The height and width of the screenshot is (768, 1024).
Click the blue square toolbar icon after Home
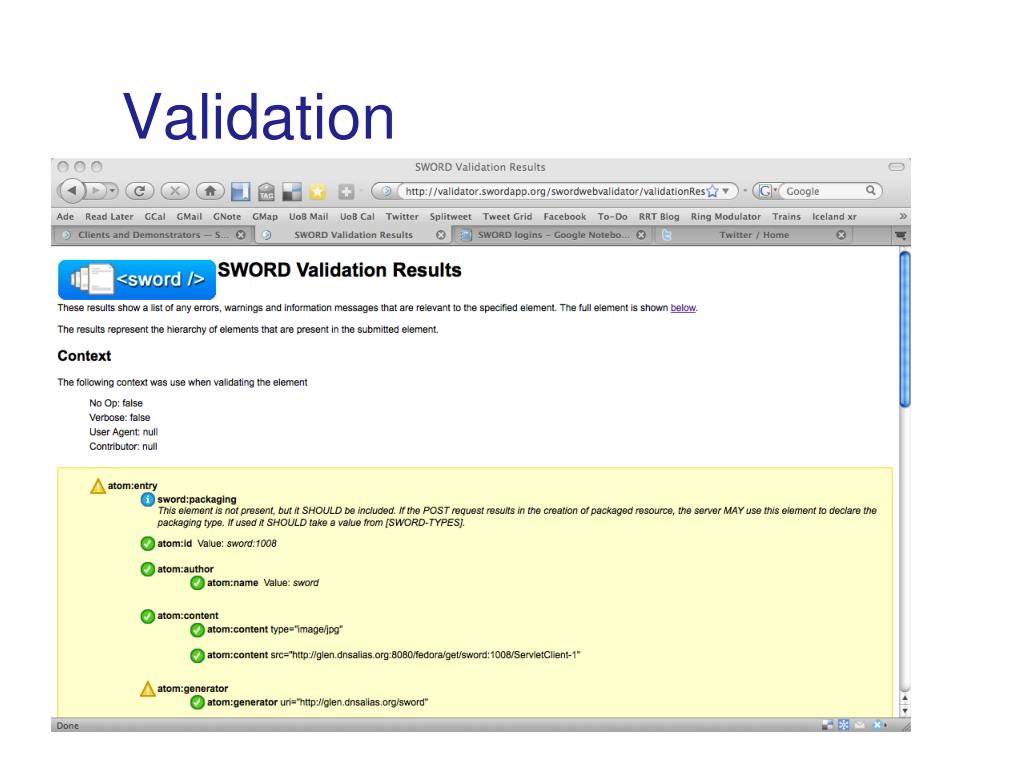[240, 191]
